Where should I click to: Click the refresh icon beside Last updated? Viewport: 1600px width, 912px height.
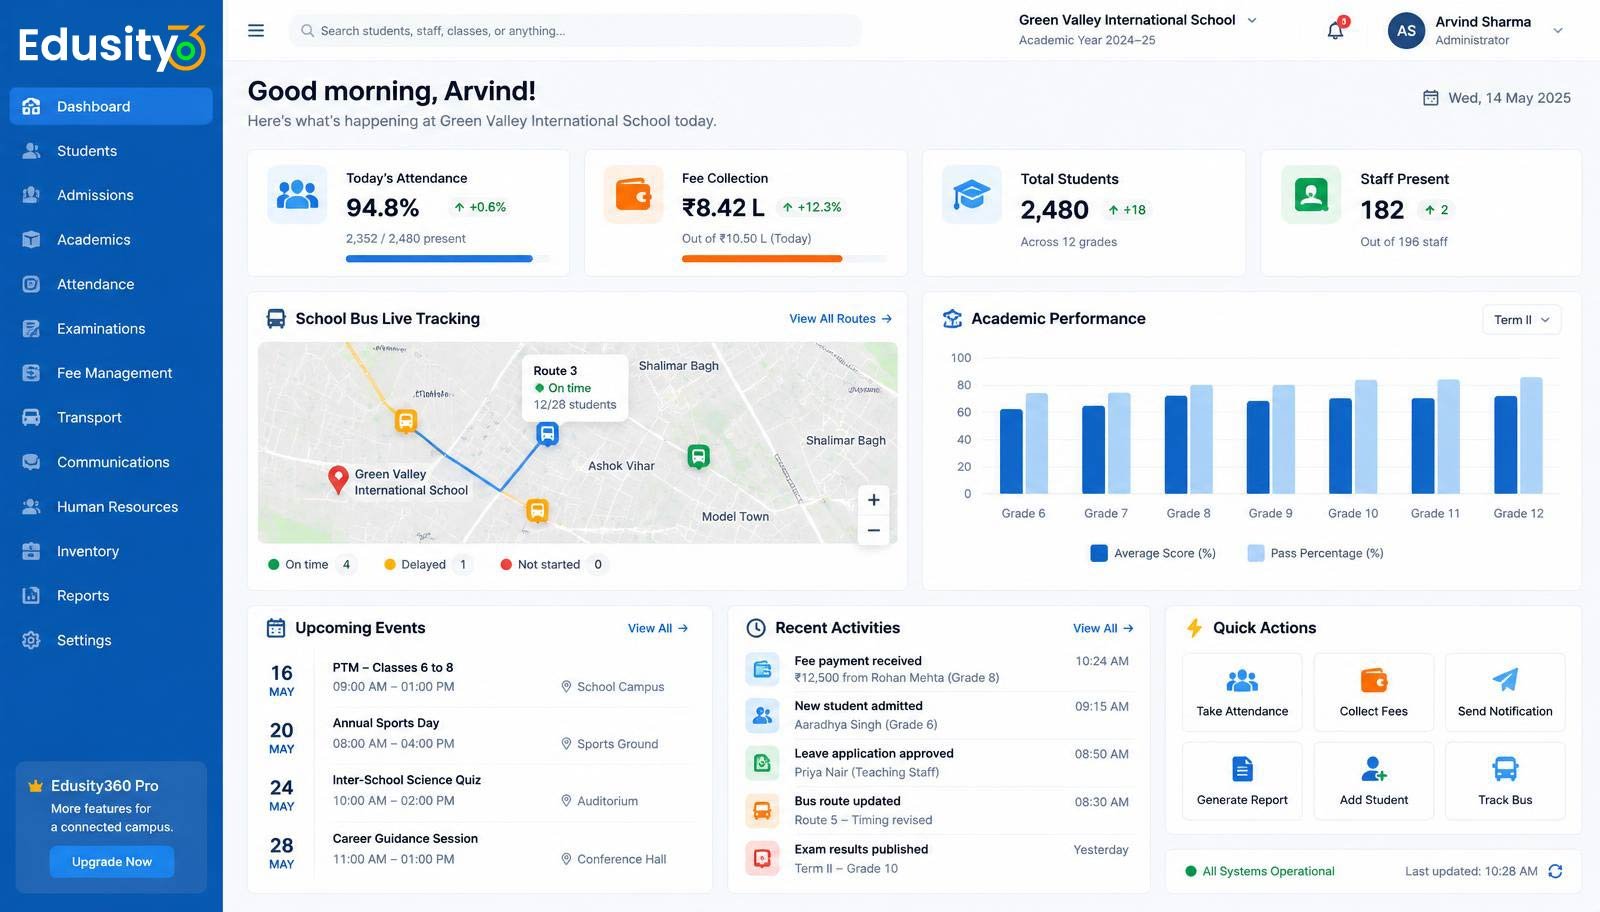1555,871
